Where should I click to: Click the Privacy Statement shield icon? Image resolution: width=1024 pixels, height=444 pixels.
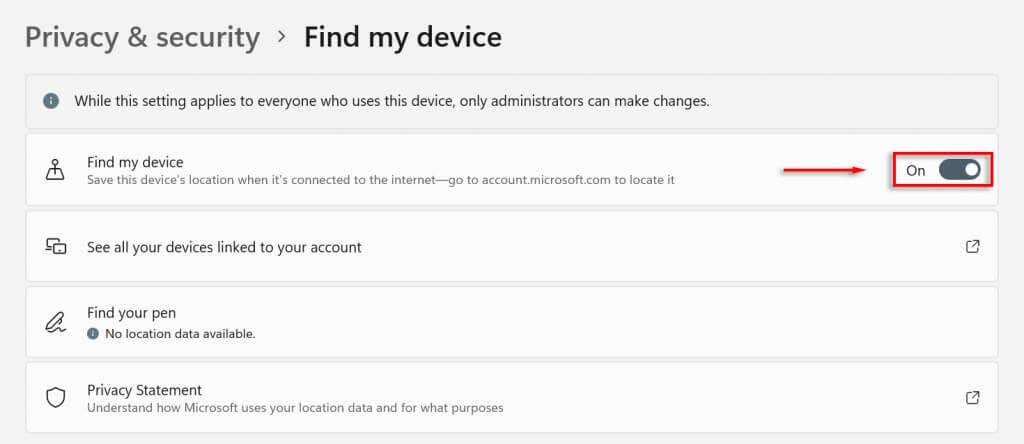tap(56, 398)
